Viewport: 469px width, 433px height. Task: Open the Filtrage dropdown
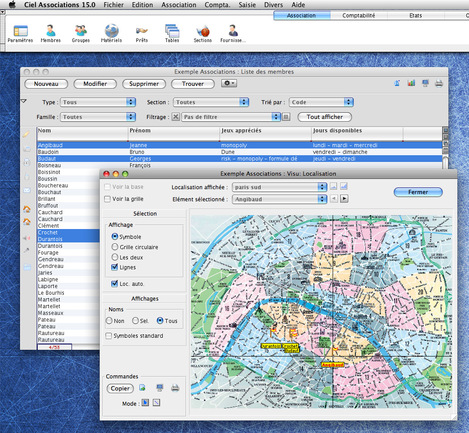pos(231,117)
